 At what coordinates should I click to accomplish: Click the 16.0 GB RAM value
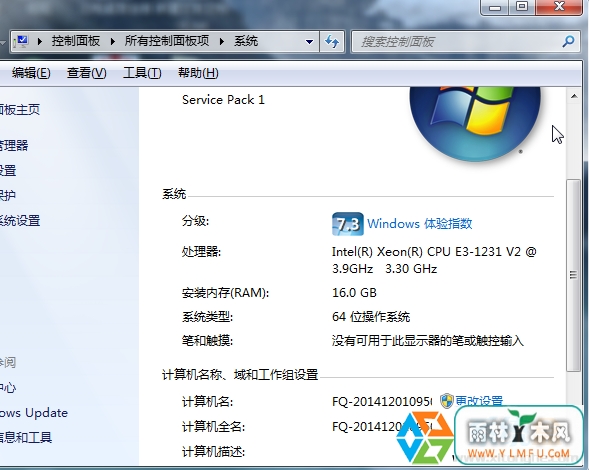354,293
